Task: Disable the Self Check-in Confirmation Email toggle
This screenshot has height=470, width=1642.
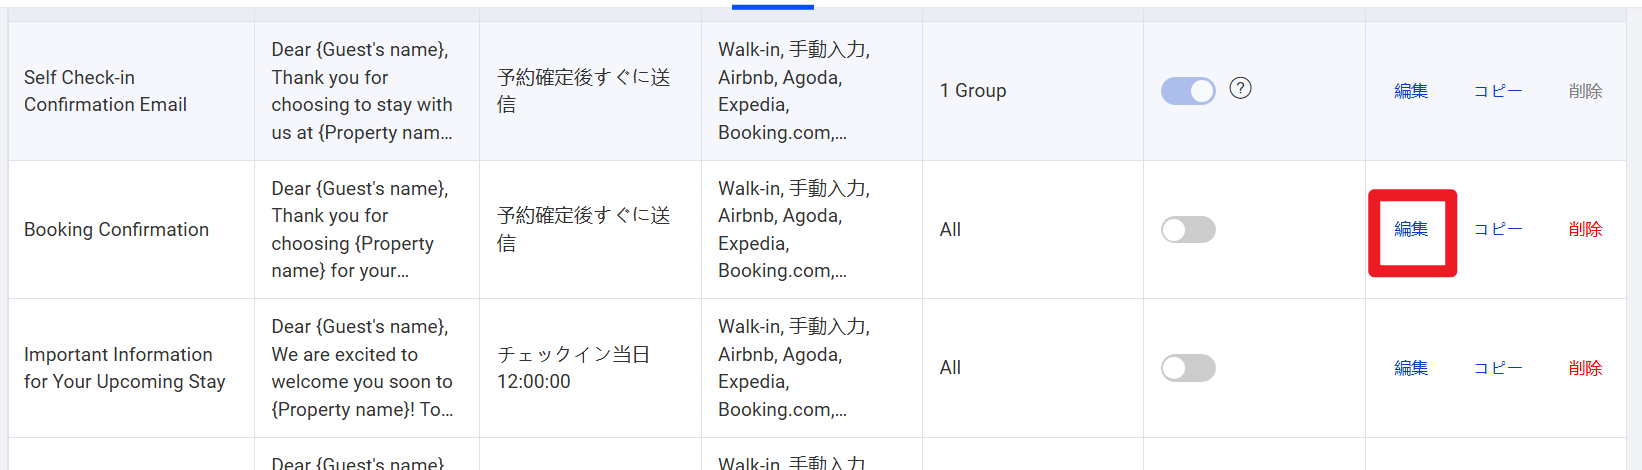Action: [x=1188, y=91]
